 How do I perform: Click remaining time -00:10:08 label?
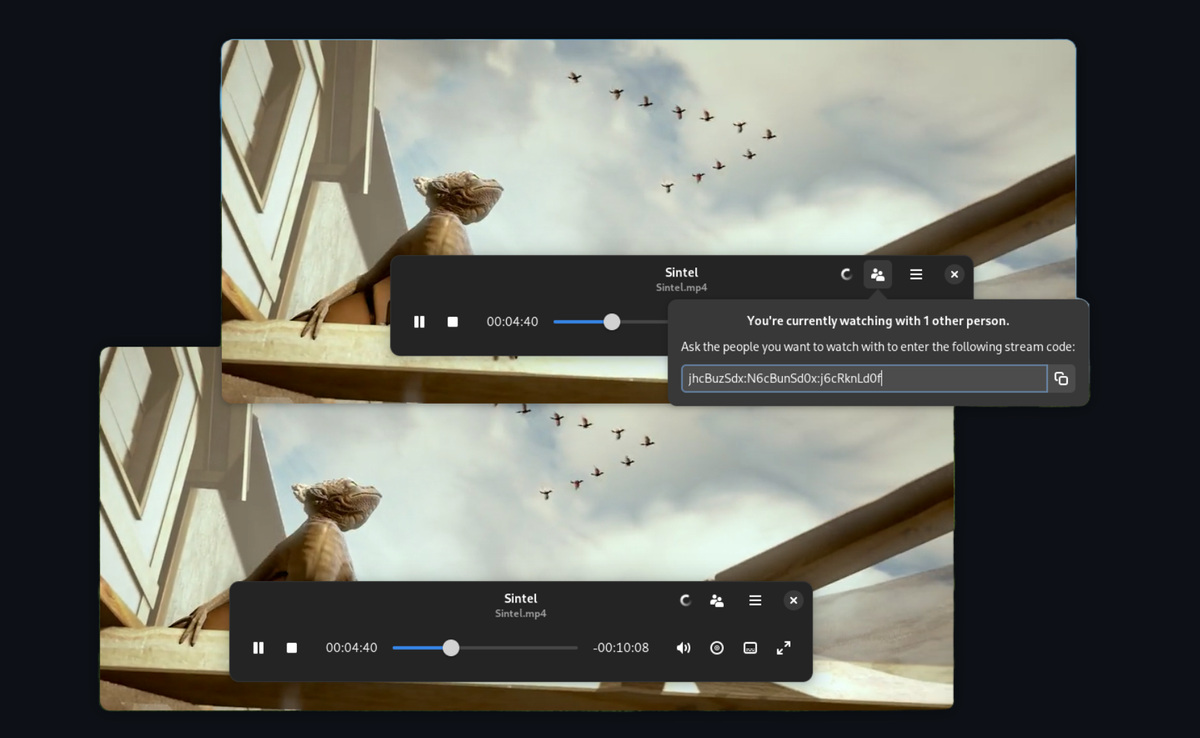[621, 648]
